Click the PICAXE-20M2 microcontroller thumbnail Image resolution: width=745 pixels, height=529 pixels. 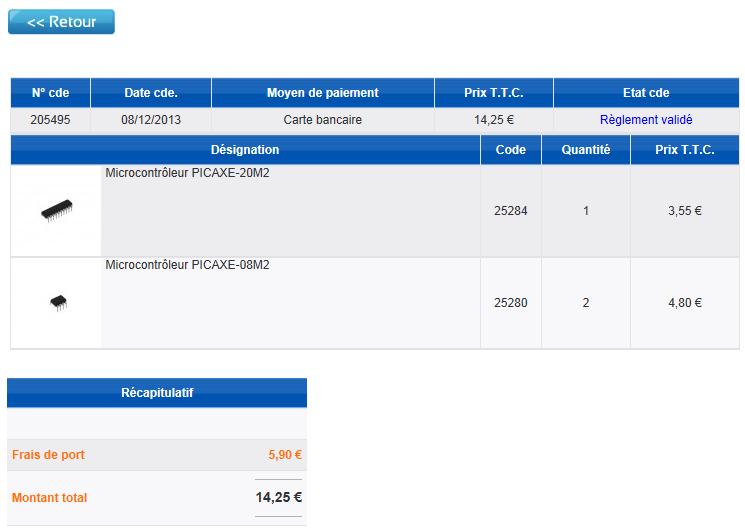point(57,211)
